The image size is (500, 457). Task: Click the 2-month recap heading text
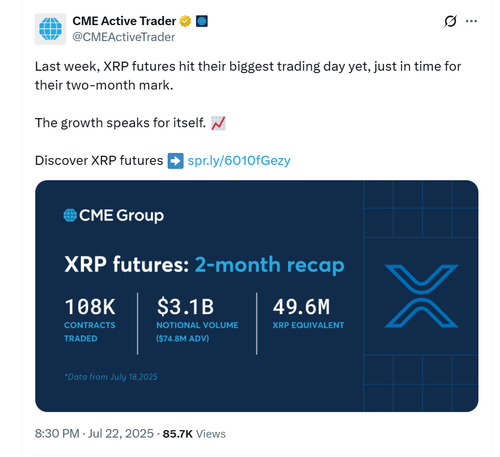tap(269, 265)
